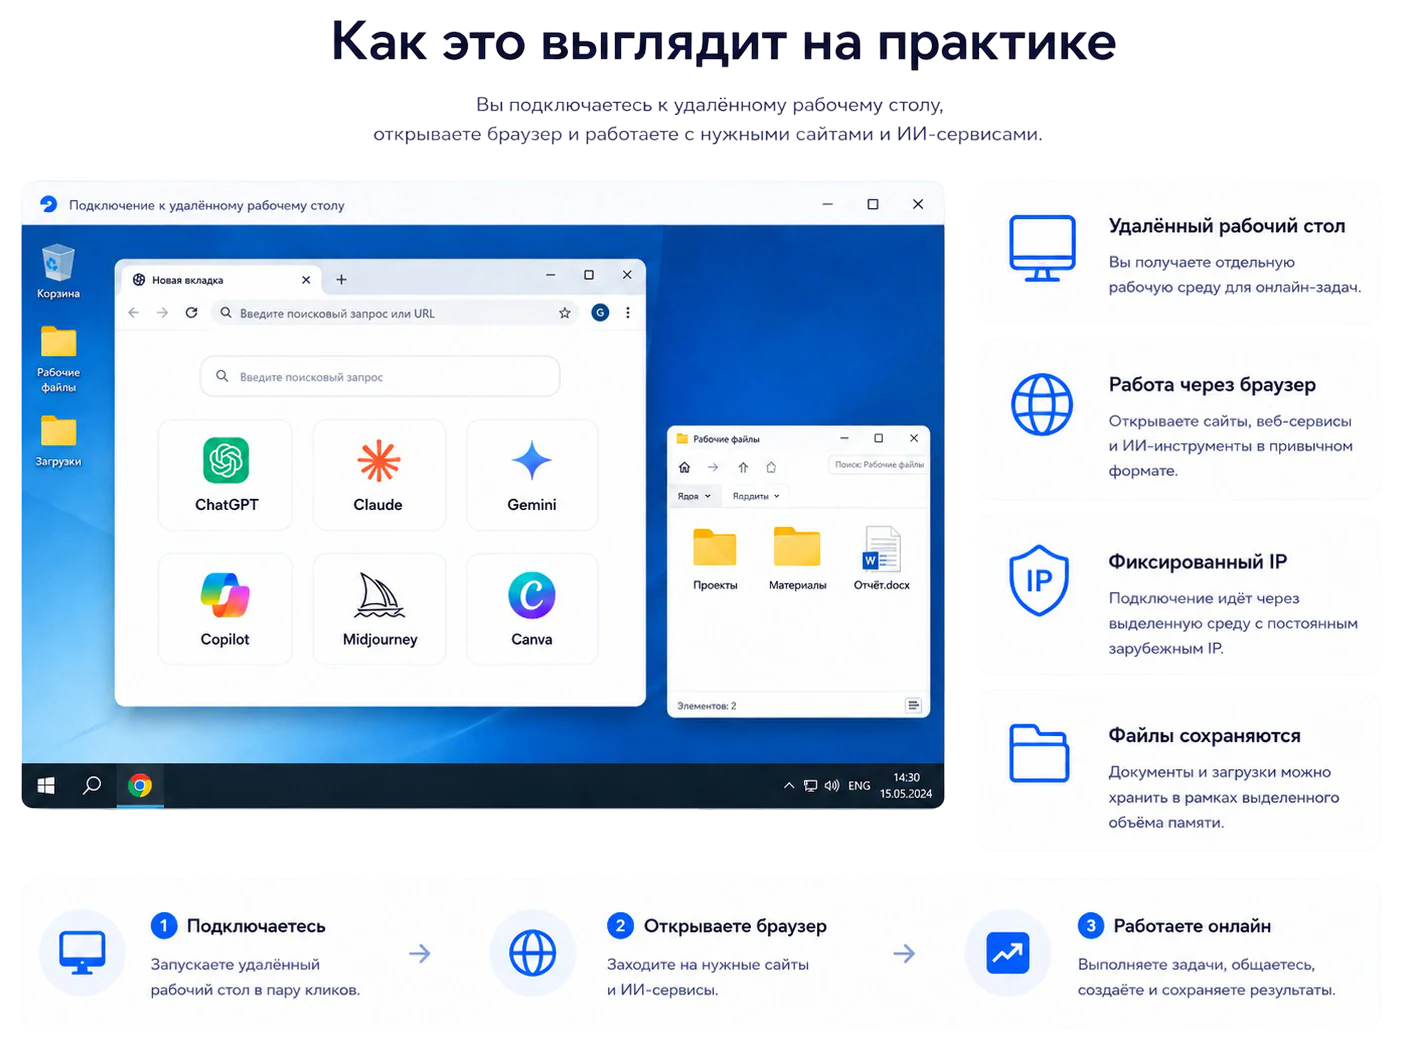Click the Работа через браузер globe icon
The image size is (1403, 1051).
[x=1042, y=404]
